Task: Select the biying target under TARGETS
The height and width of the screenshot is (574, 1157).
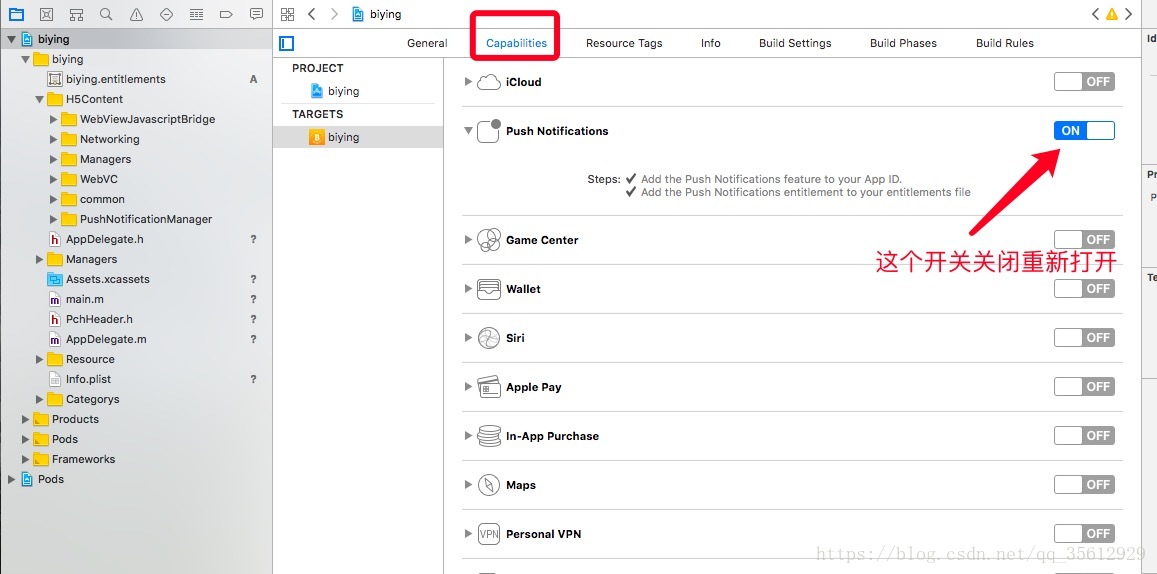Action: click(x=357, y=137)
